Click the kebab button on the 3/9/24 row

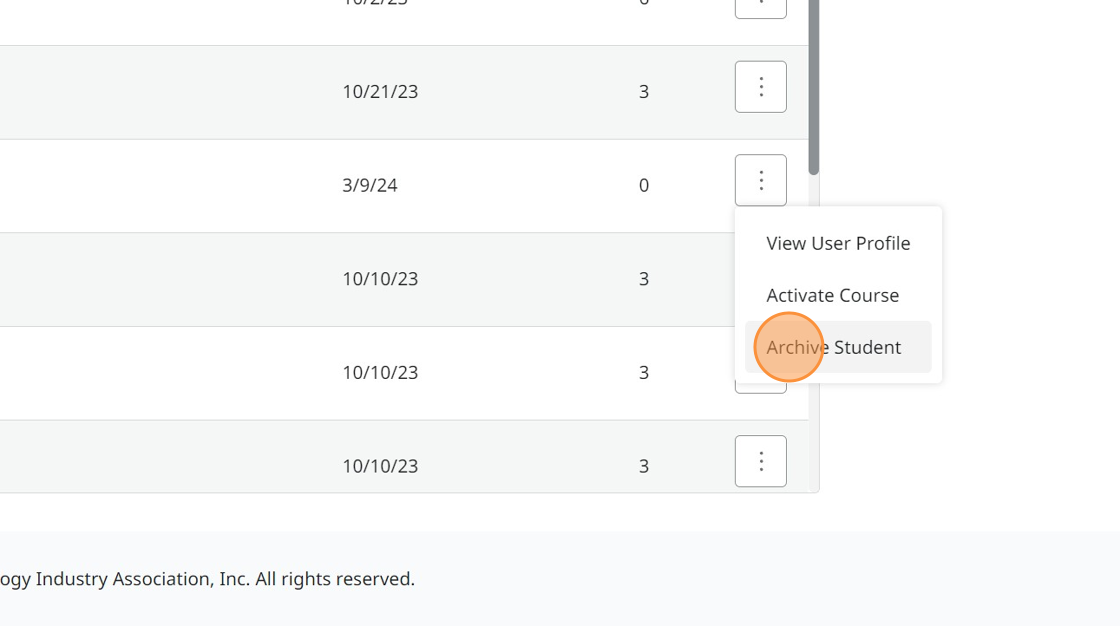coord(760,180)
